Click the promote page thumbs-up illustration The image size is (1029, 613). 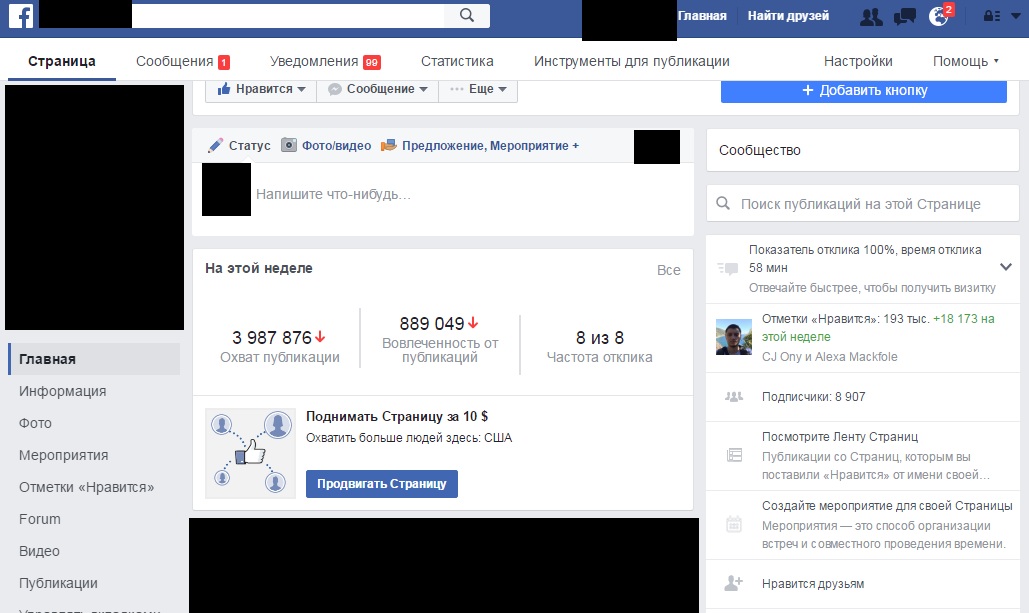(251, 453)
